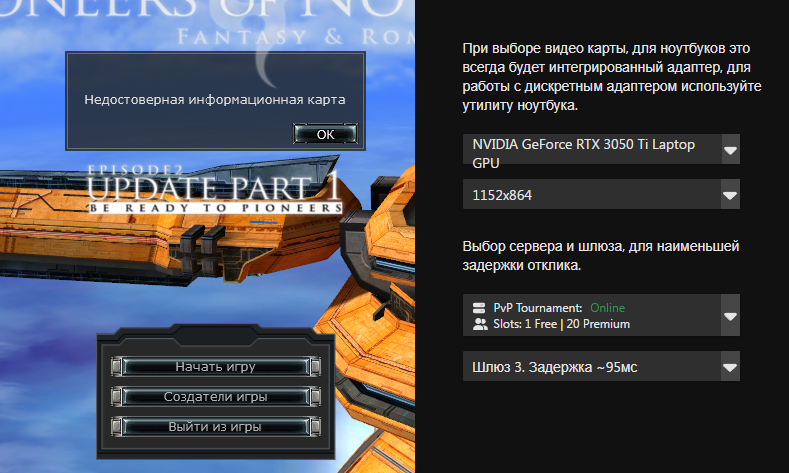This screenshot has height=473, width=789.
Task: Click the Недостоверная информационная карта message
Action: tap(215, 100)
